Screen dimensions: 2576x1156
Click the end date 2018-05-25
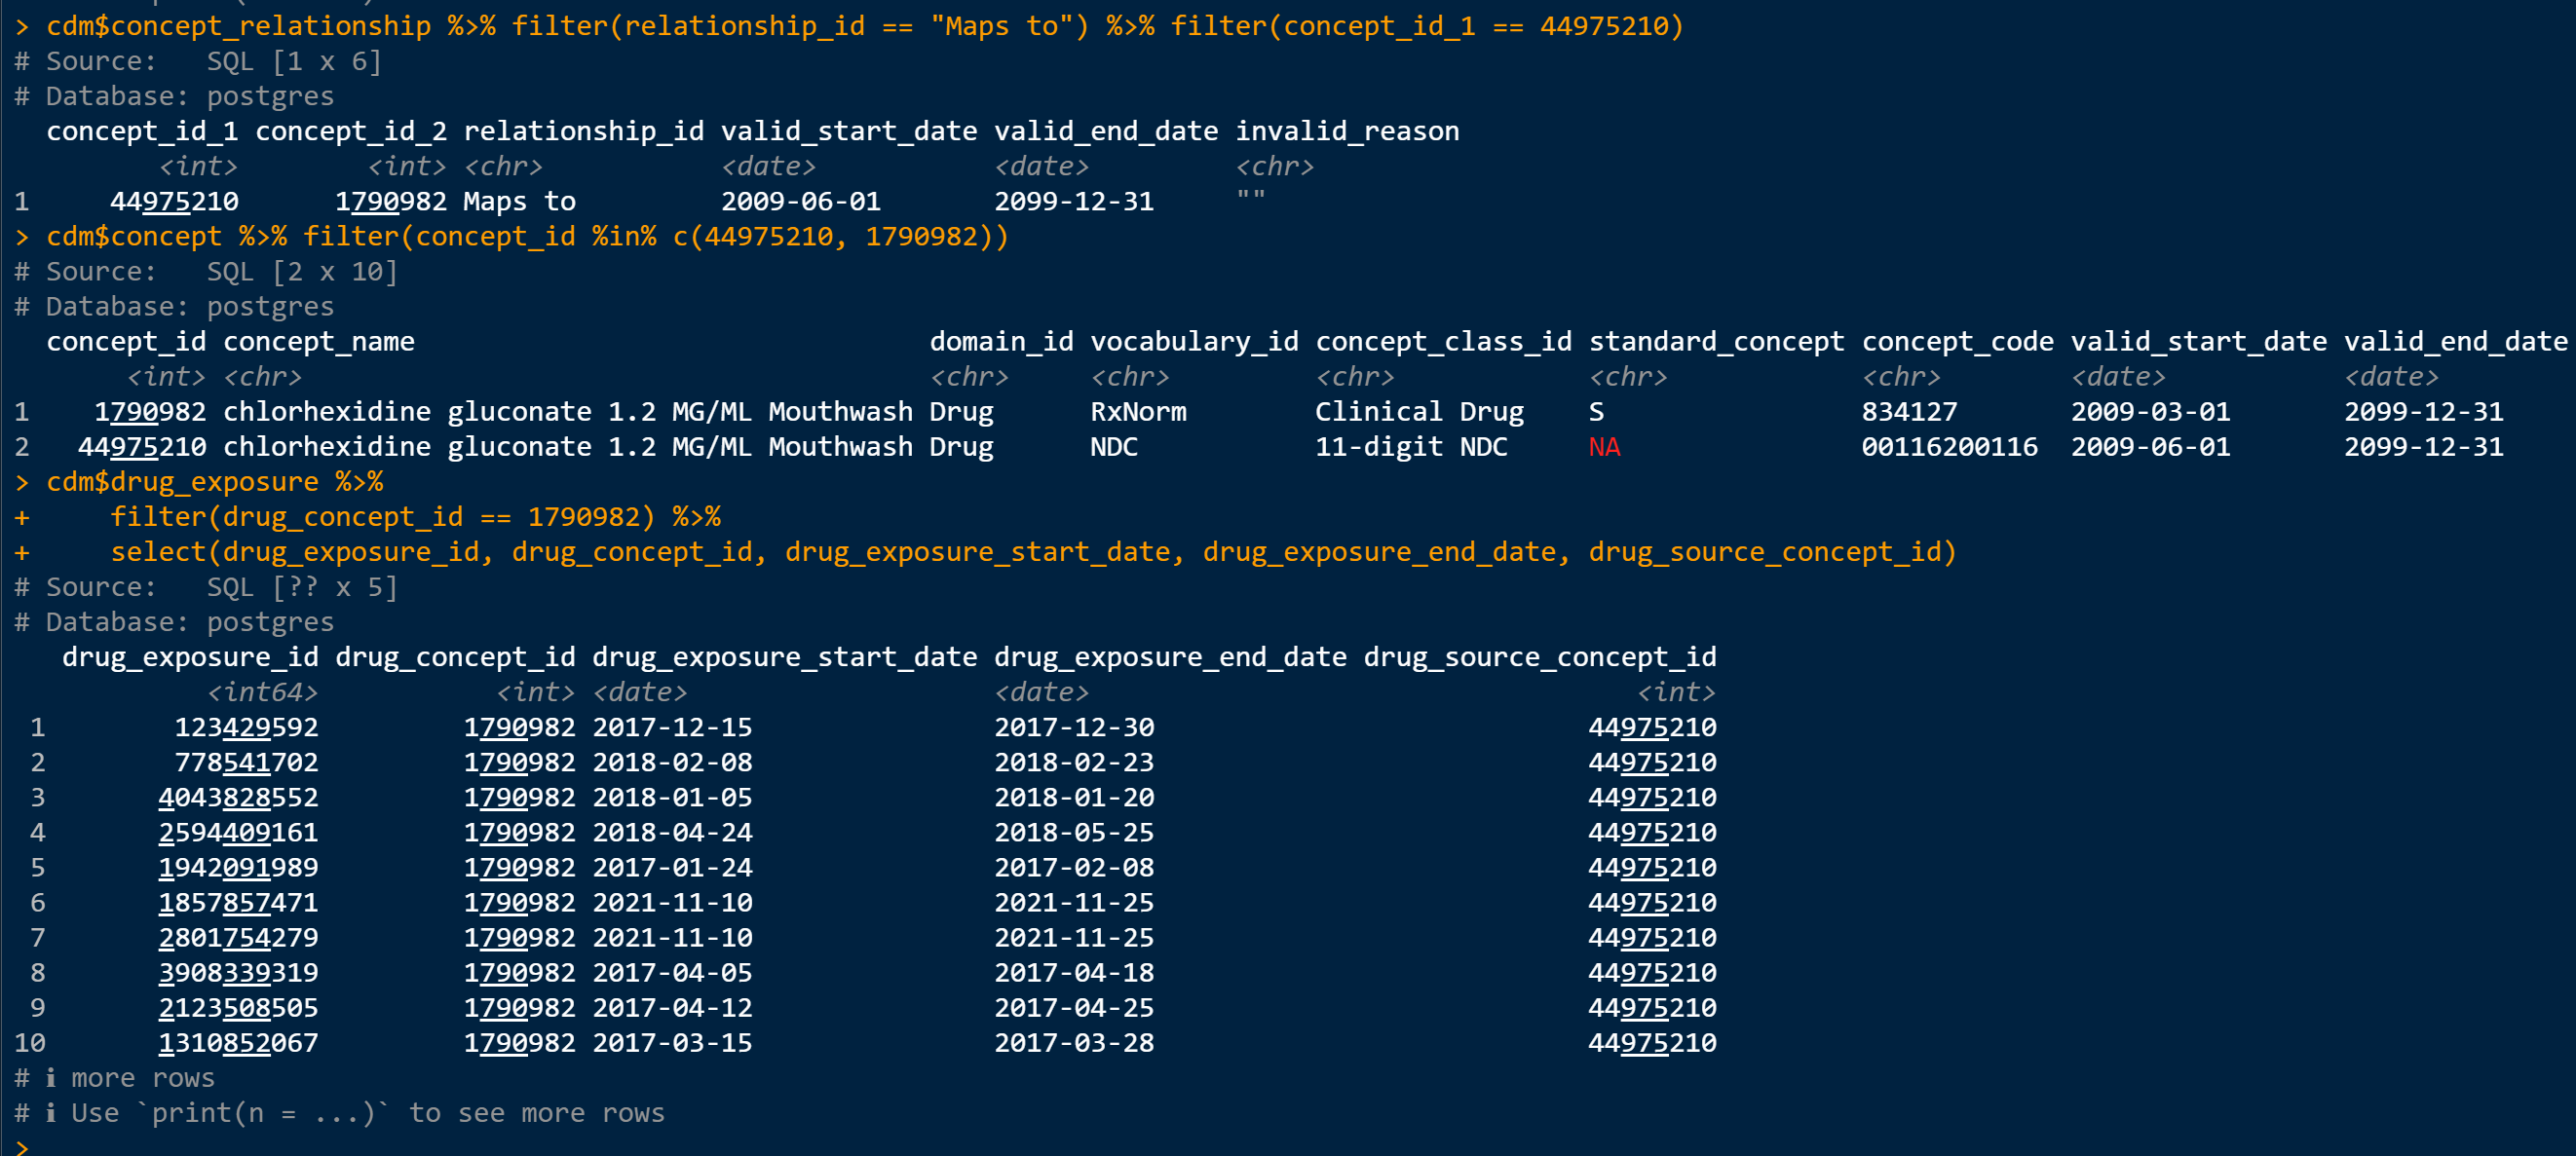click(x=1074, y=832)
